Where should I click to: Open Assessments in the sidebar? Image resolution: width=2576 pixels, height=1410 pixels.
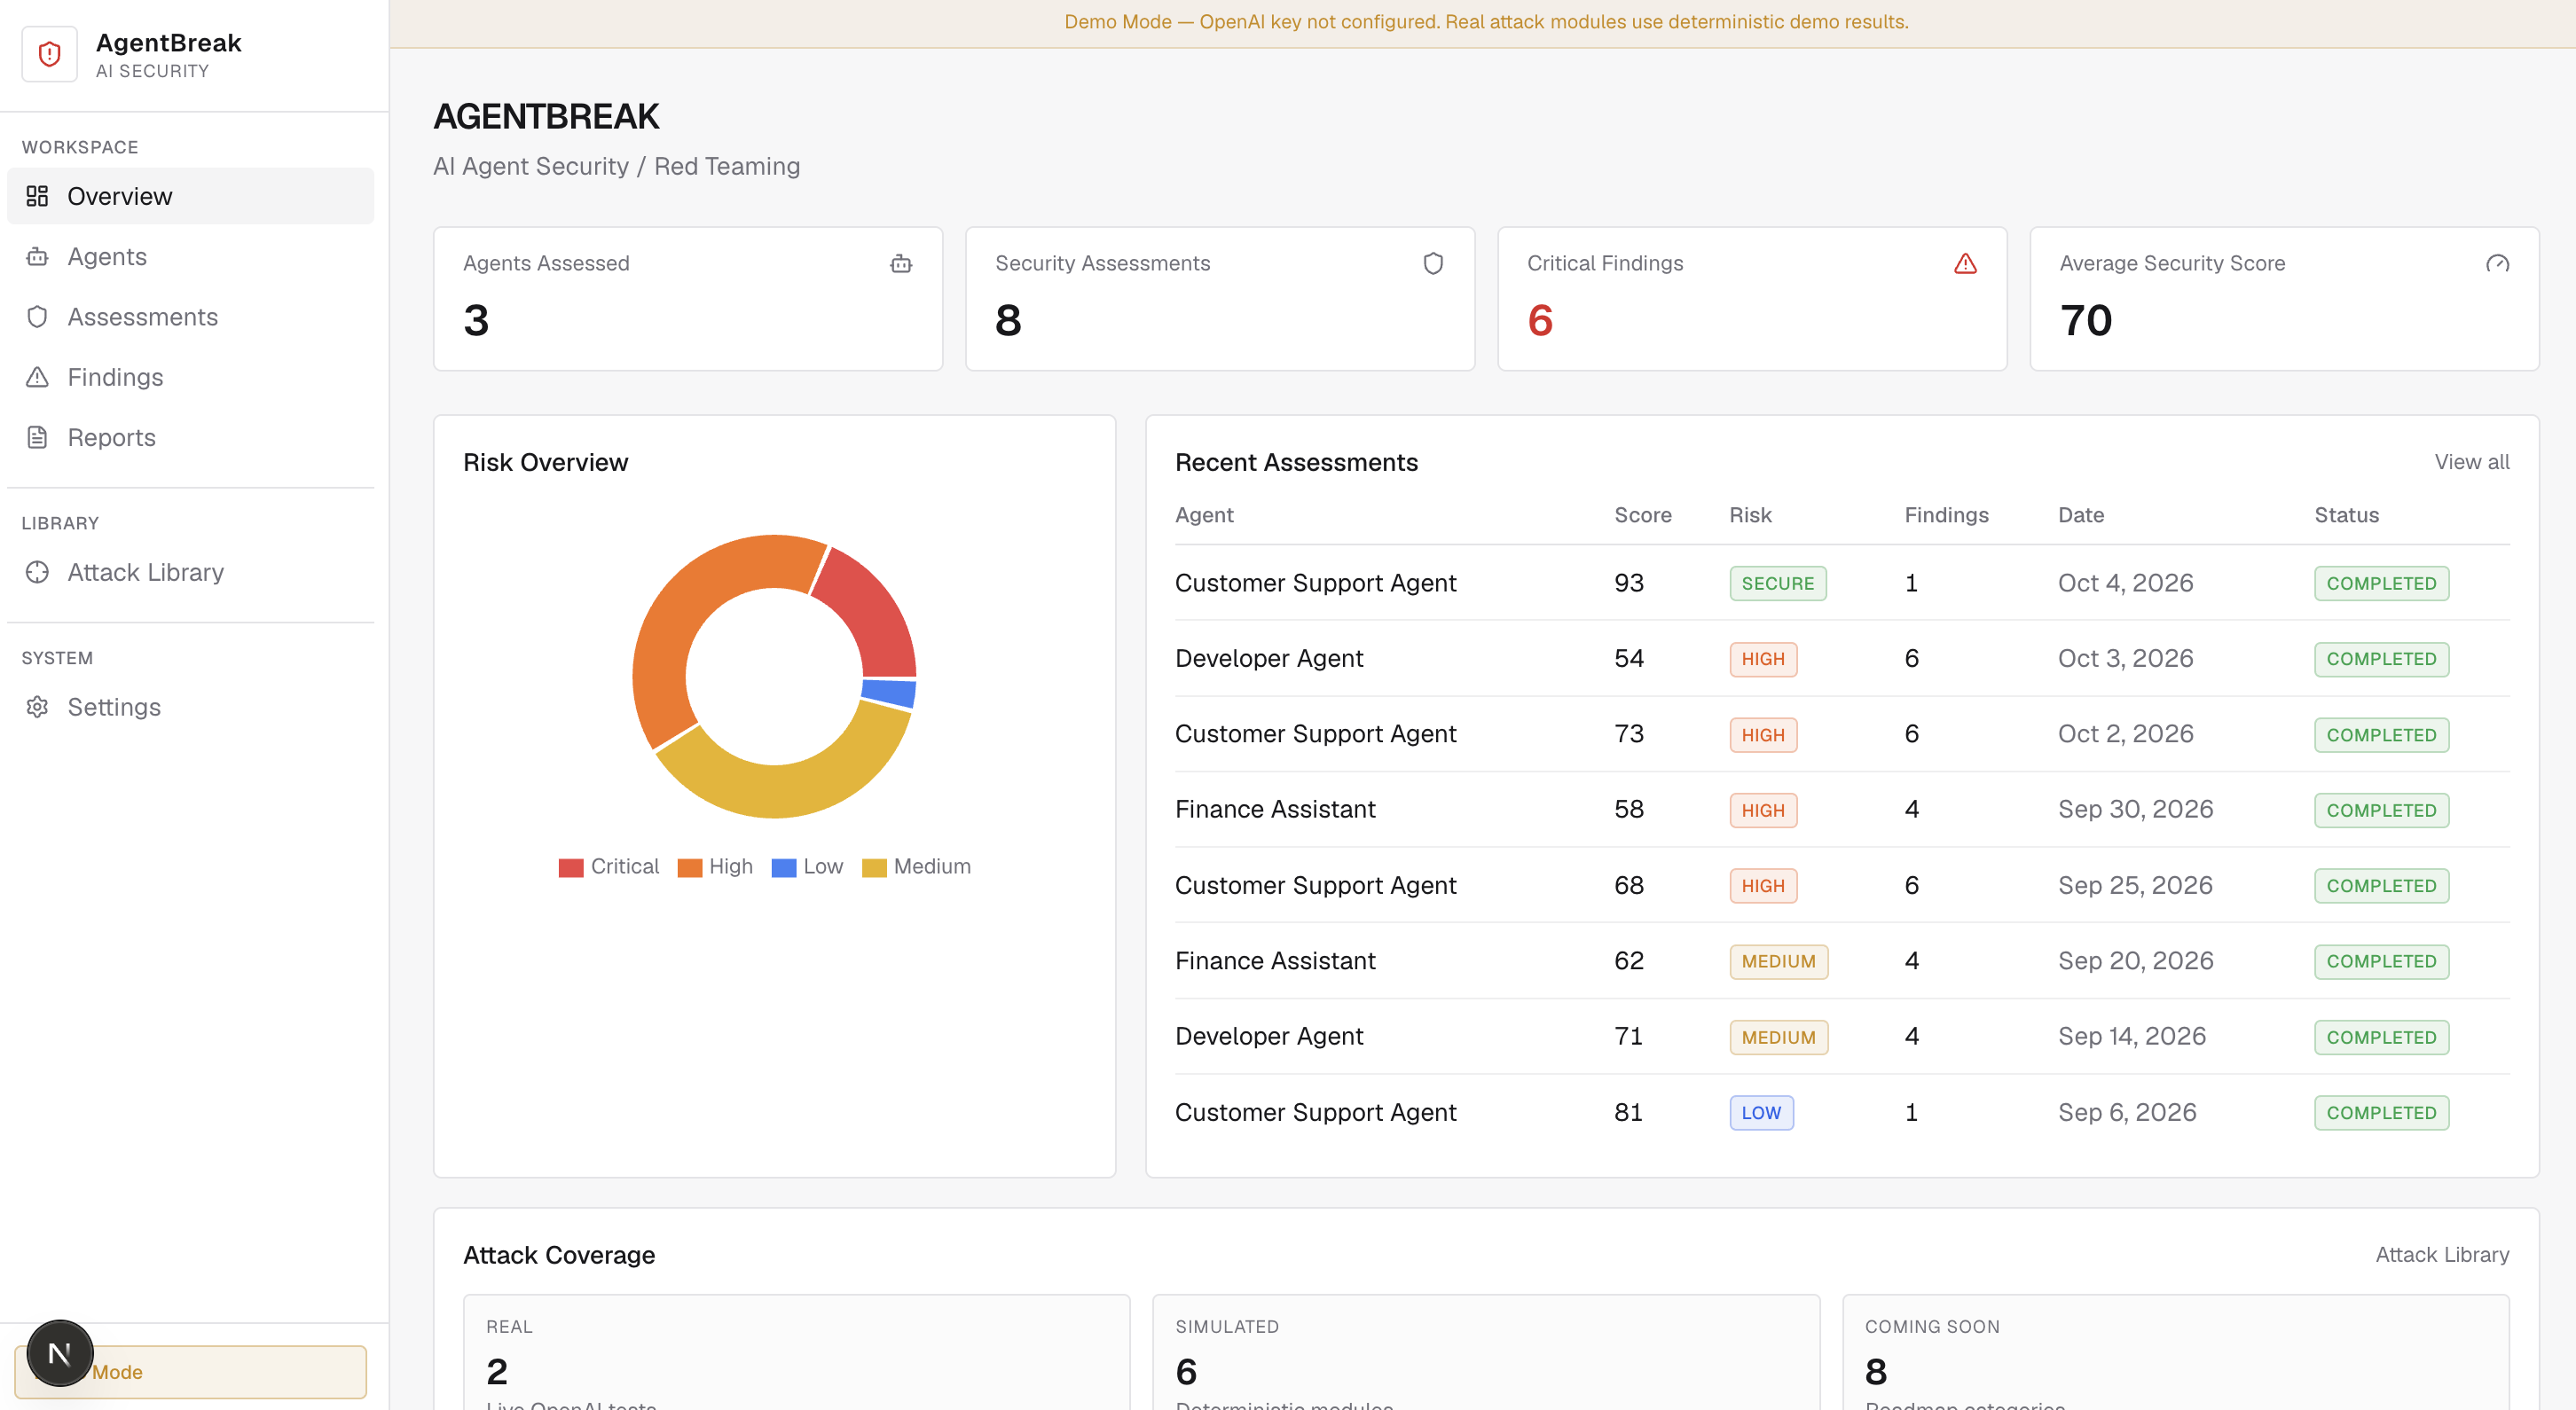click(x=190, y=317)
